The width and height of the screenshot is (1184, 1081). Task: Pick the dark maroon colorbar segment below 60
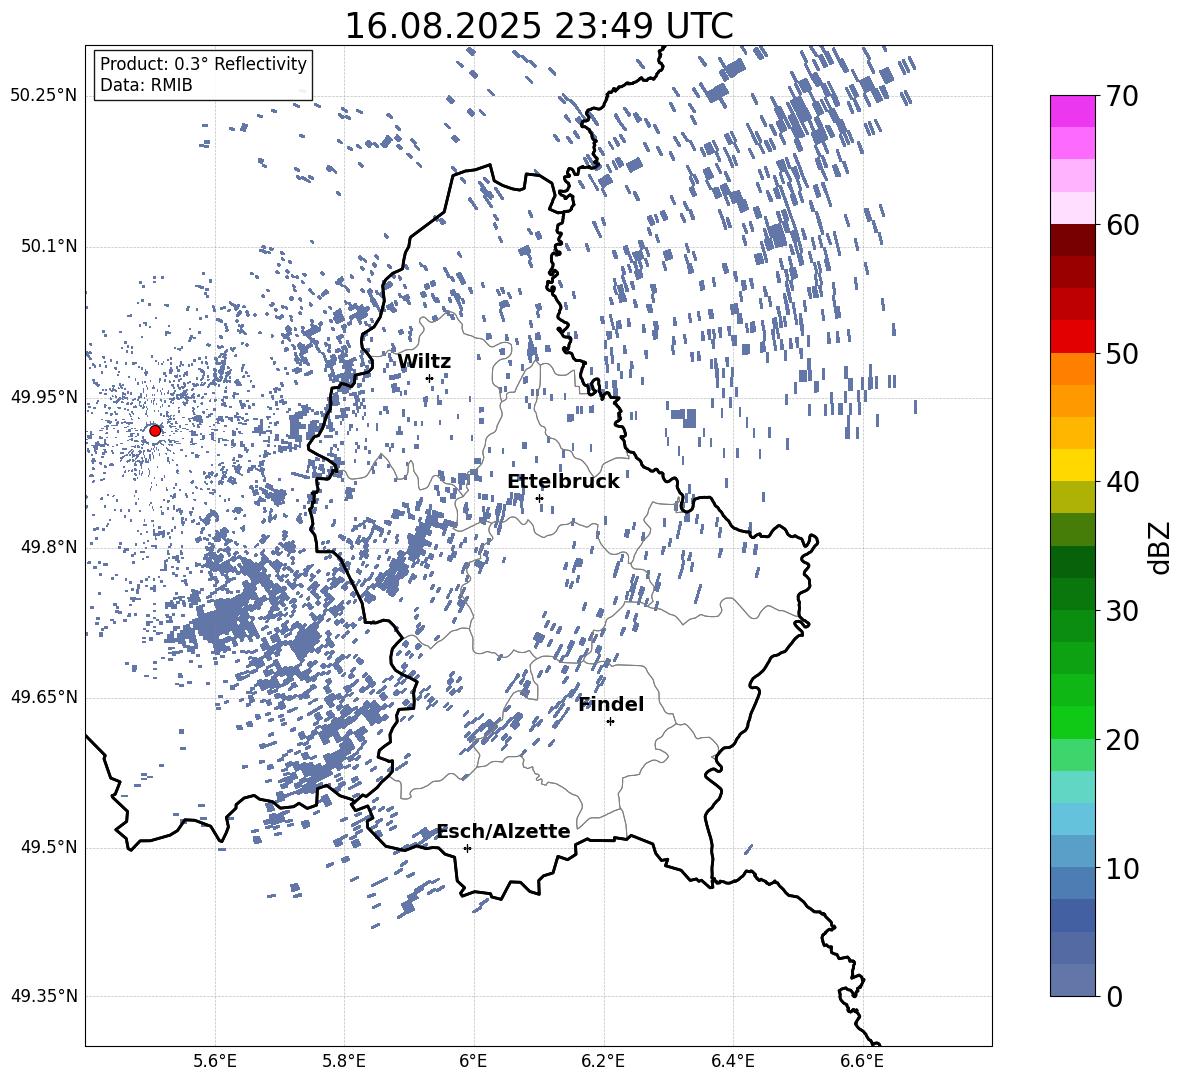click(x=1072, y=240)
